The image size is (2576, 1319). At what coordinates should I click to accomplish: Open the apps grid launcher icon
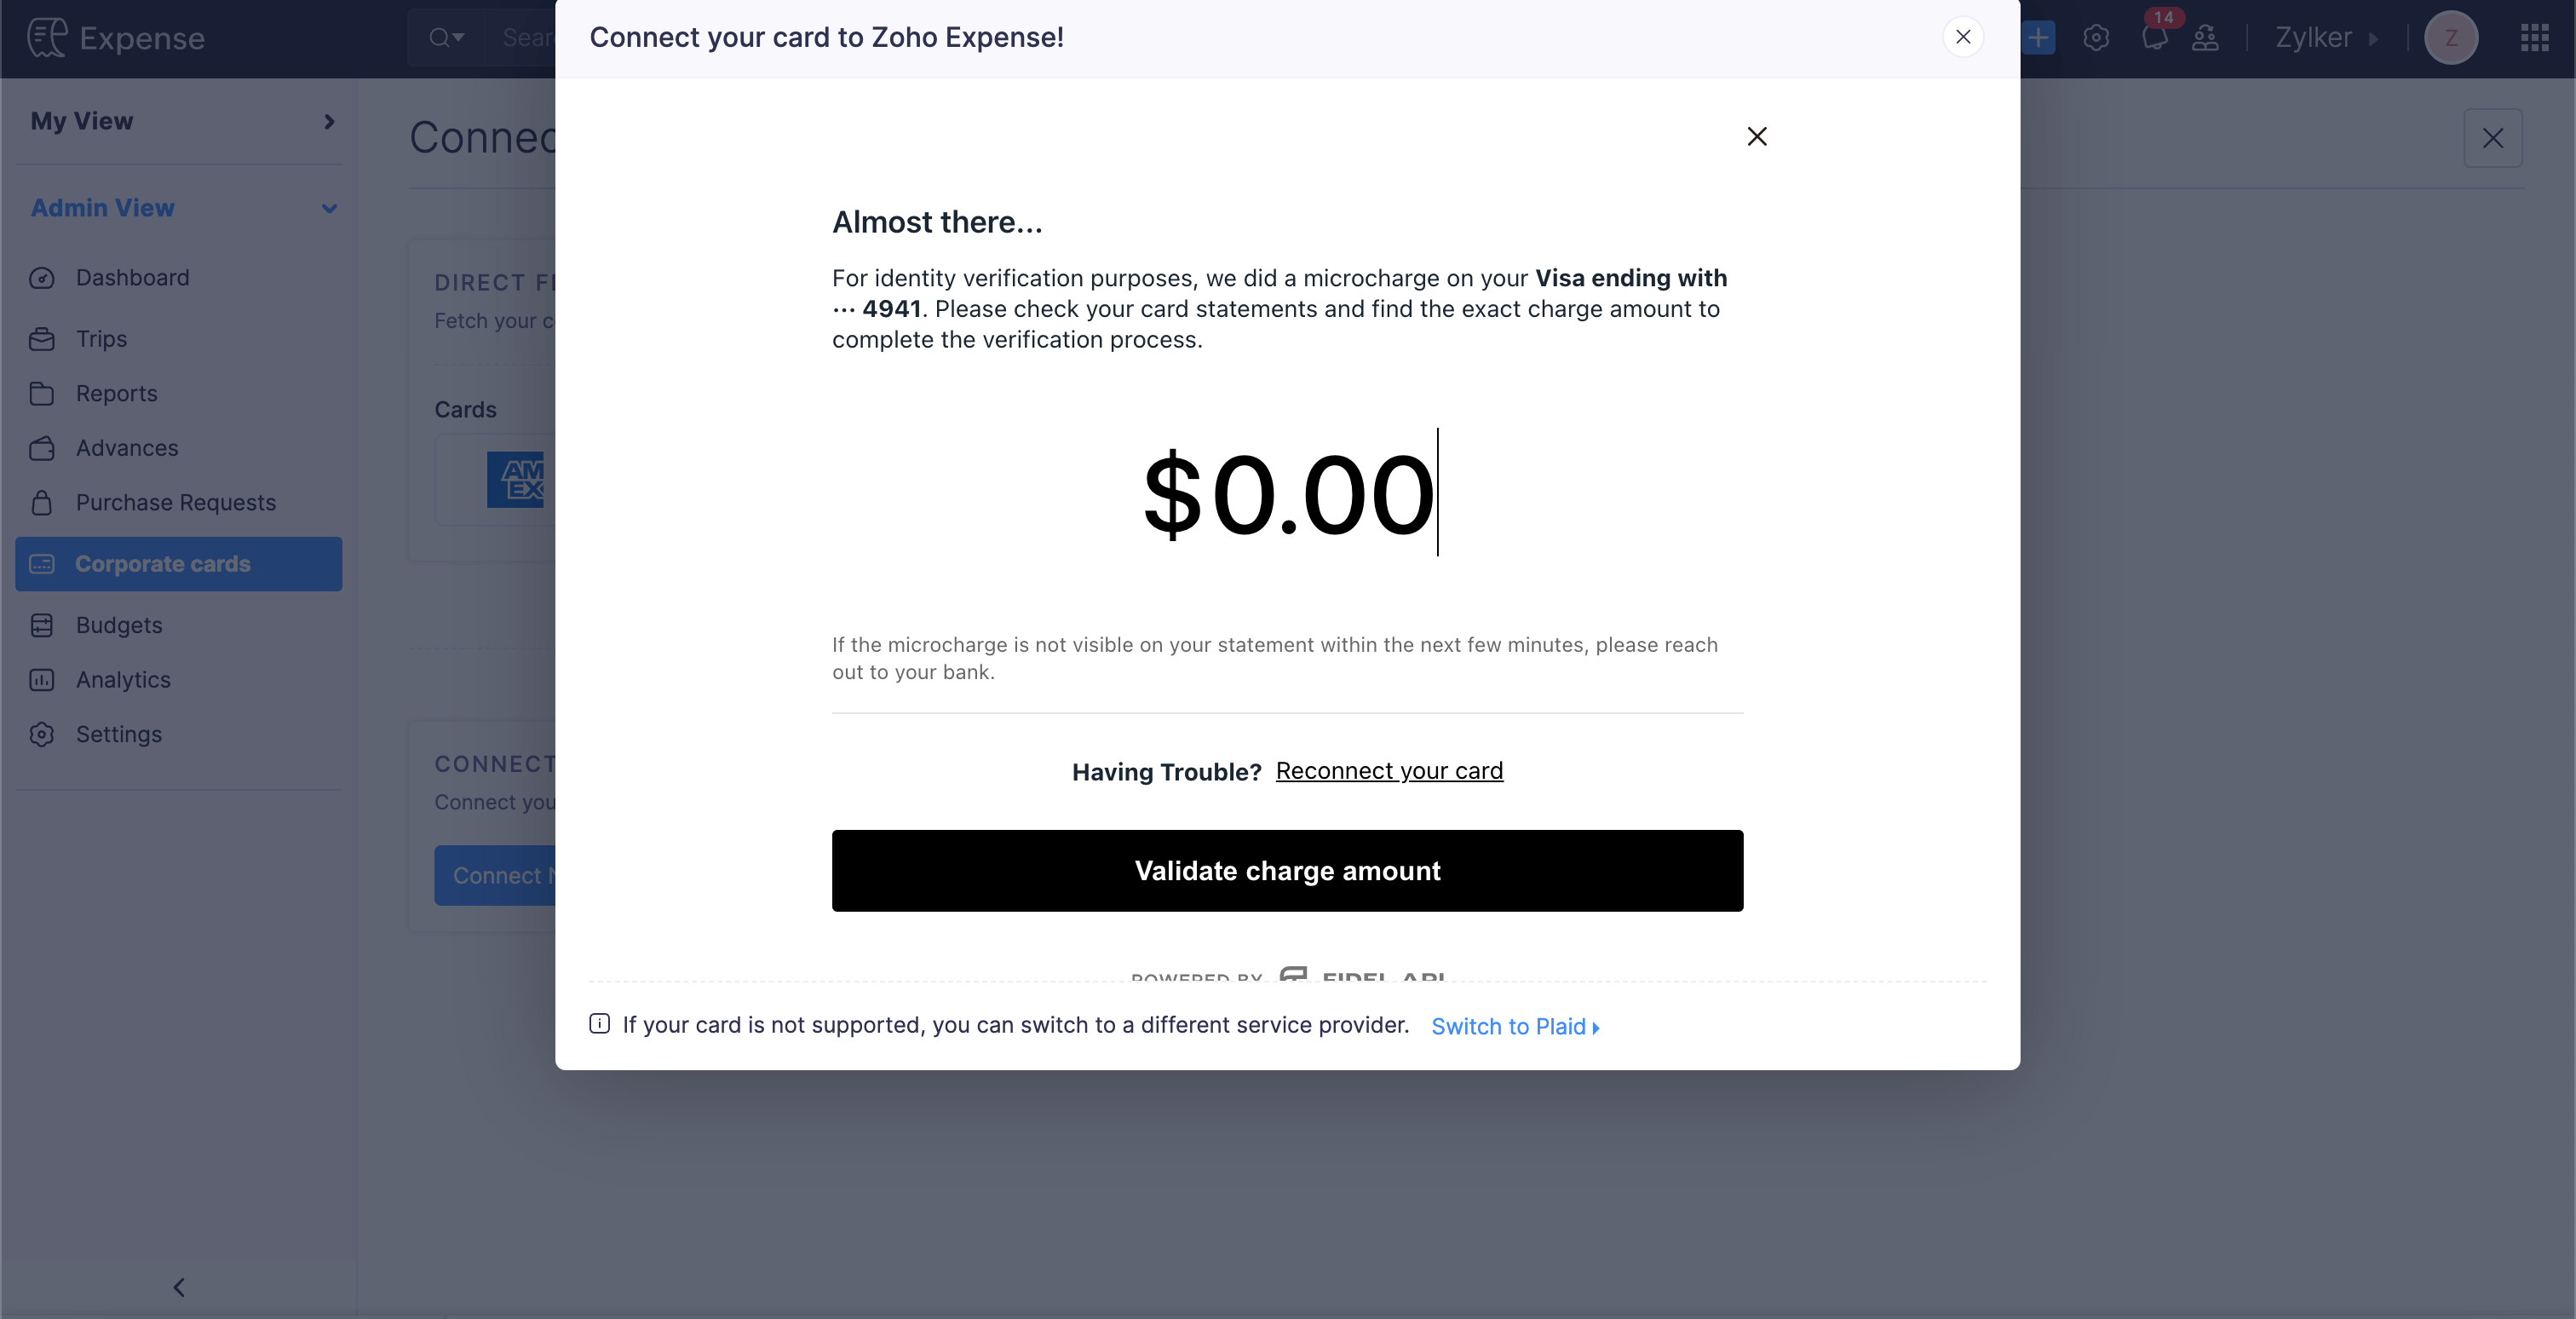pyautogui.click(x=2534, y=38)
